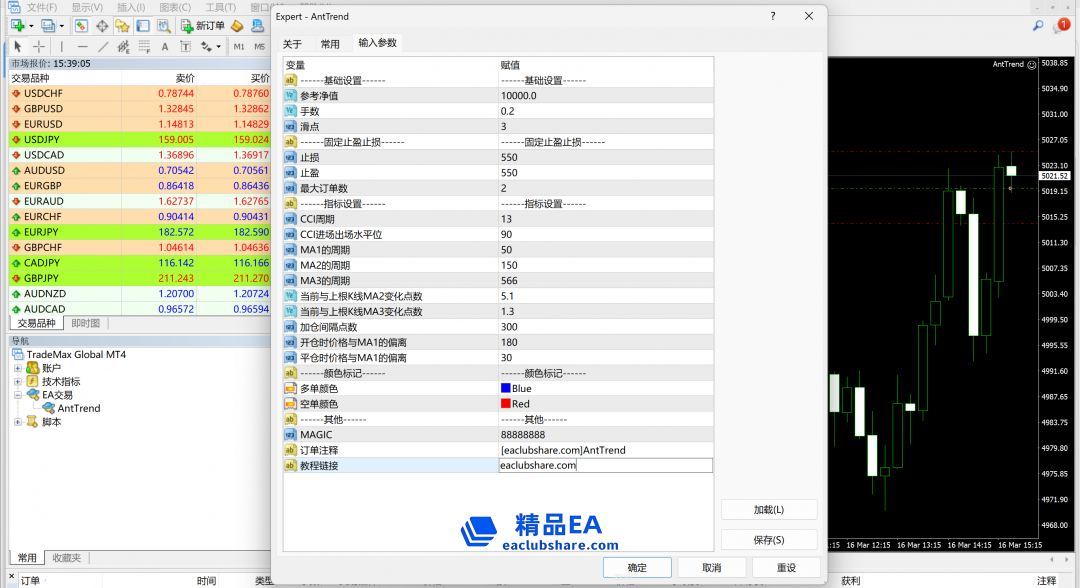Select the text annotation tool (A)
Screen dimensions: 1080x588
coord(164,46)
